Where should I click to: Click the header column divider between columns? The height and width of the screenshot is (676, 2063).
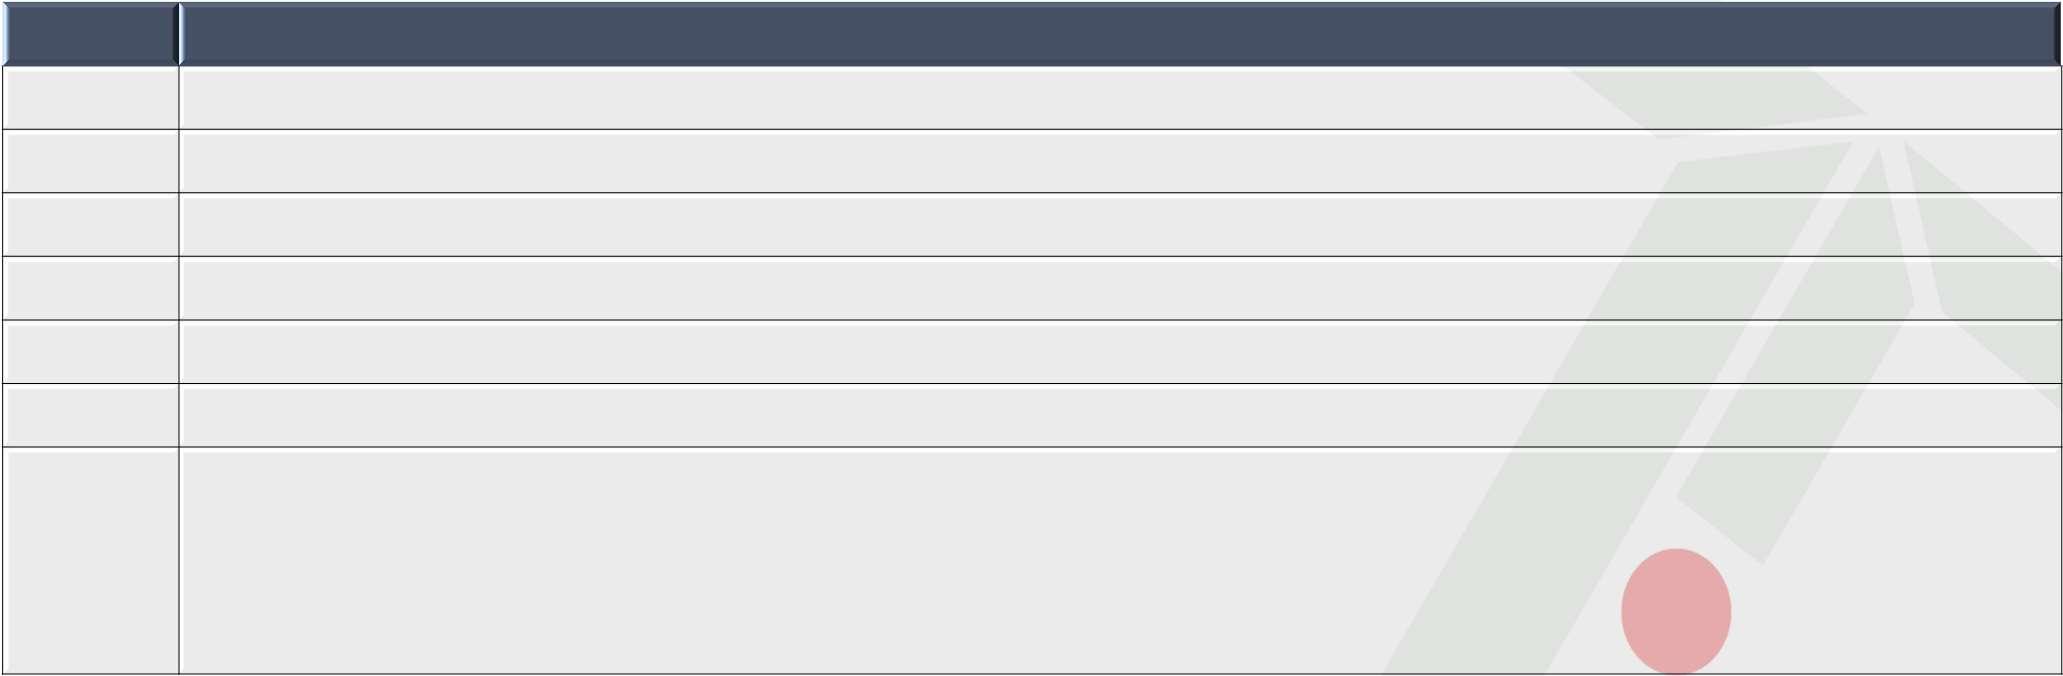[179, 34]
